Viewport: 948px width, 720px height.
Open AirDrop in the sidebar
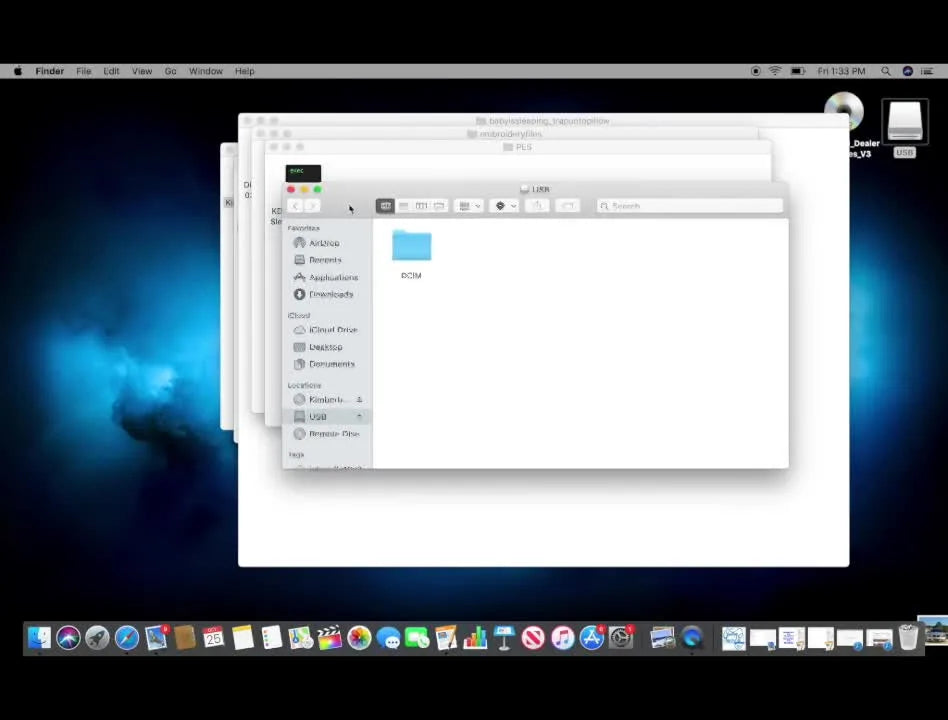pos(325,243)
